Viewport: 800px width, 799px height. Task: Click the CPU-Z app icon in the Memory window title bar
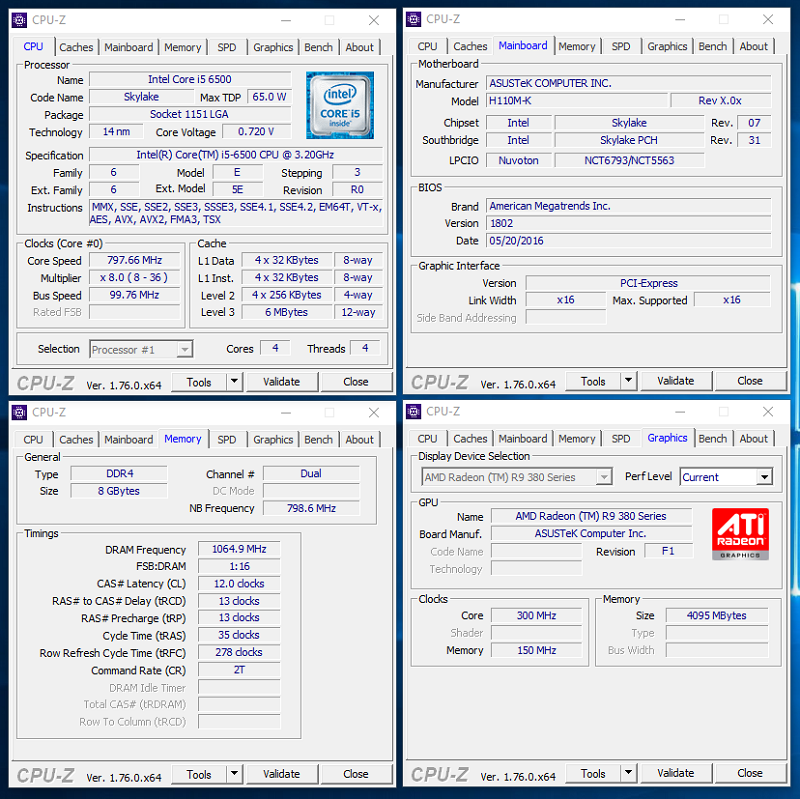19,412
